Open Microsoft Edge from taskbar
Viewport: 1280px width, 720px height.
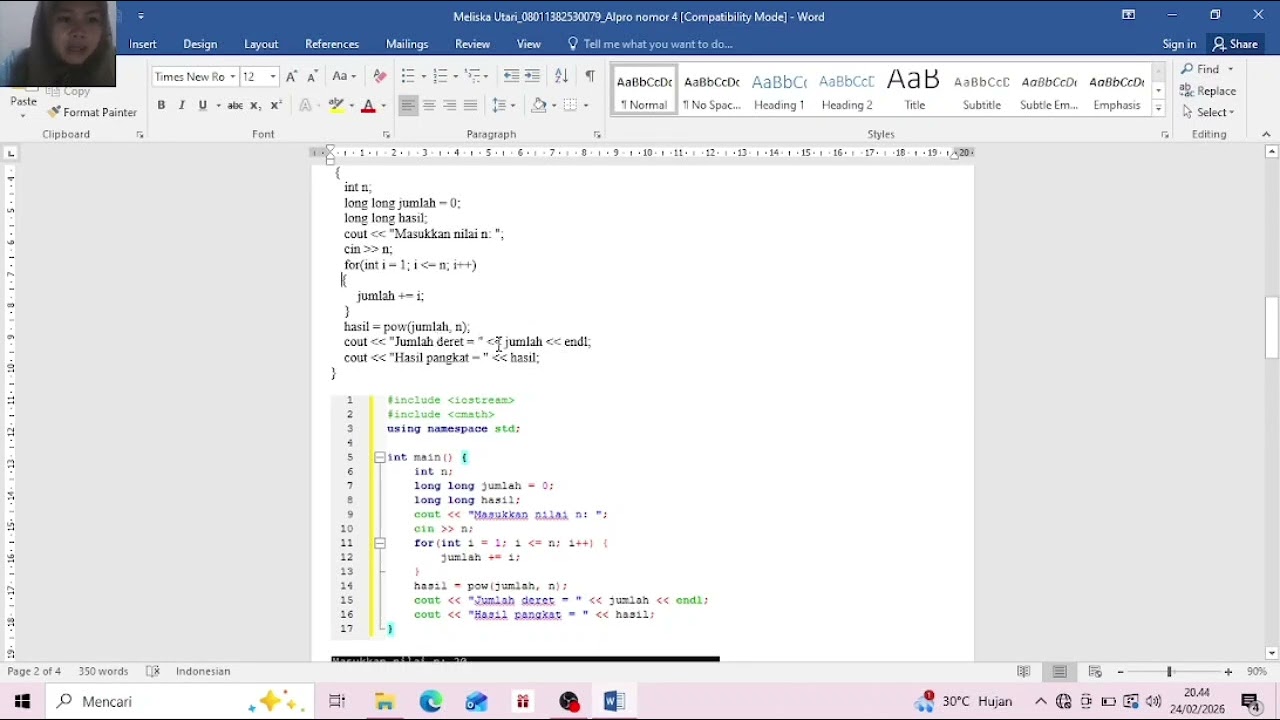[x=430, y=702]
